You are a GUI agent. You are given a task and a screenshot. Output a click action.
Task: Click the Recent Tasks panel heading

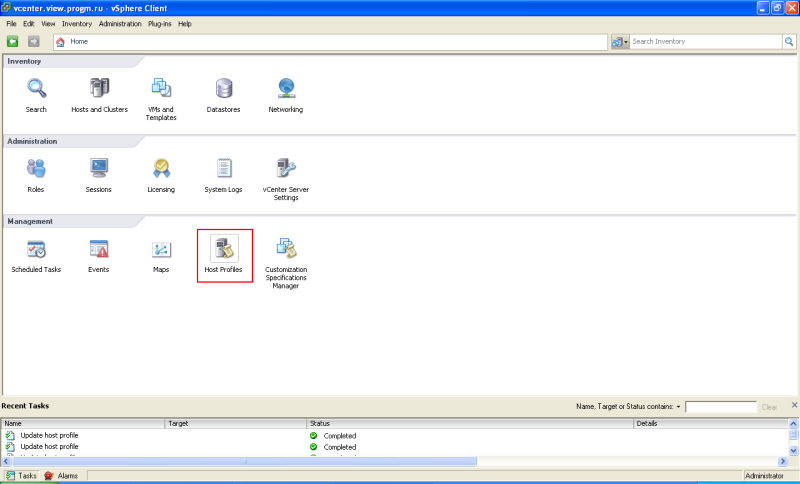click(x=25, y=406)
